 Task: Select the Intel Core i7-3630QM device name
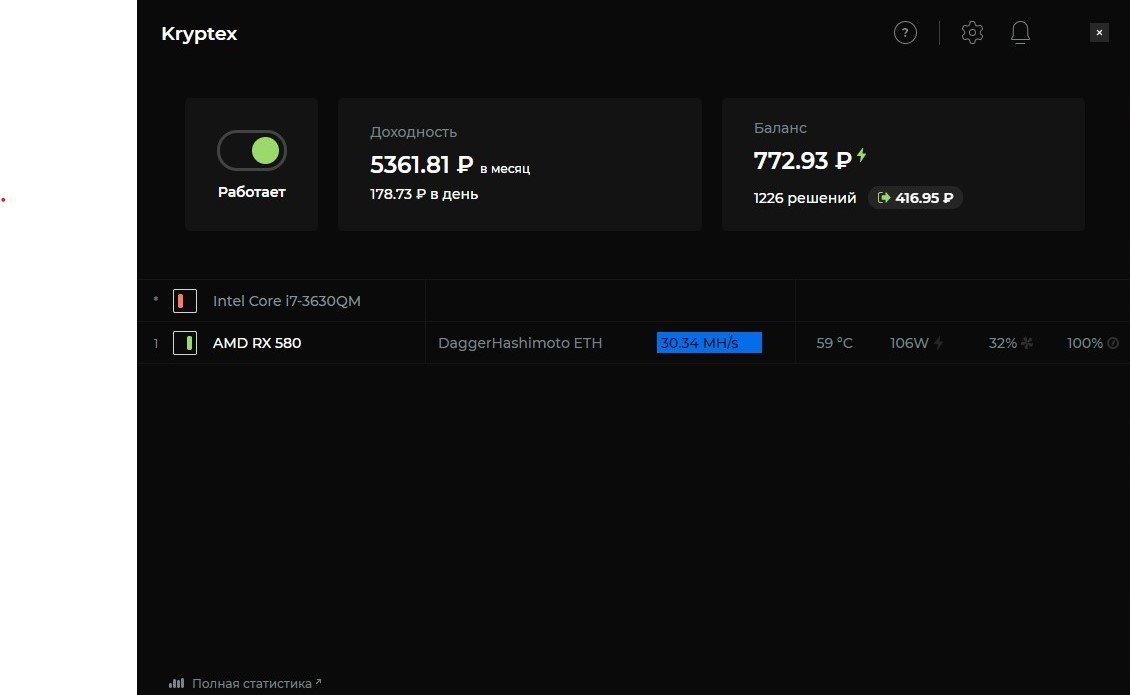287,301
